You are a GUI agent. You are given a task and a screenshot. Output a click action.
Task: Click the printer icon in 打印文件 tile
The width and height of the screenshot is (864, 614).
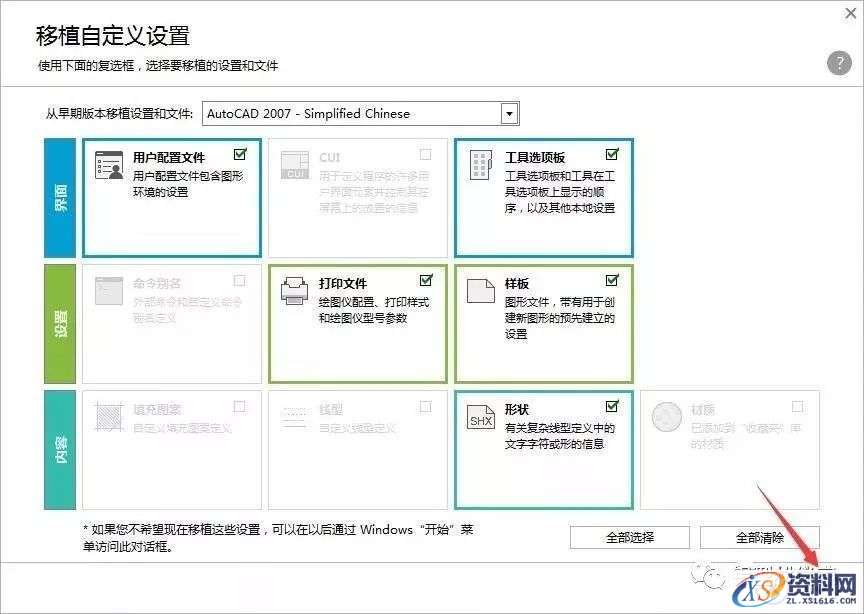click(295, 290)
